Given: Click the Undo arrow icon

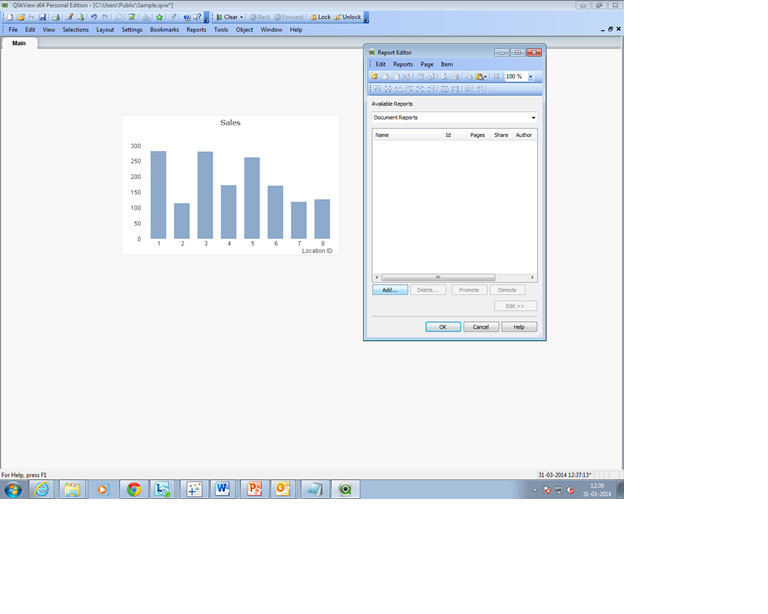Looking at the screenshot, I should click(94, 17).
